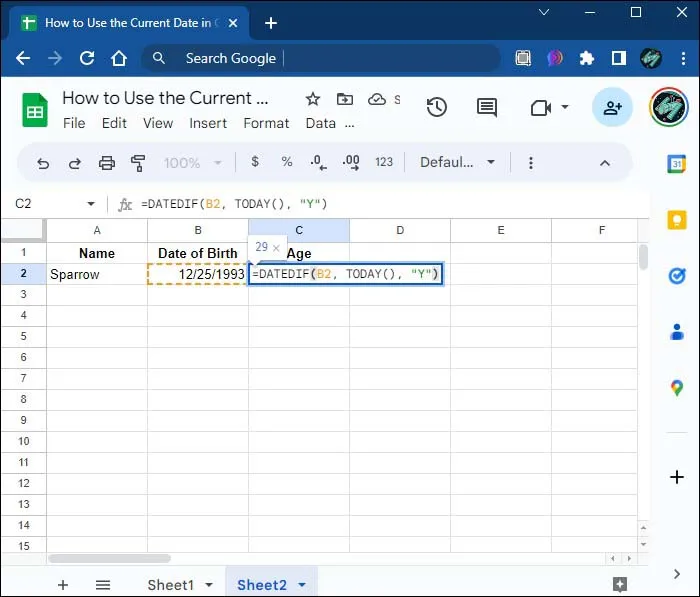700x597 pixels.
Task: Click the horizontal scrollbar thumb
Action: click(x=109, y=558)
